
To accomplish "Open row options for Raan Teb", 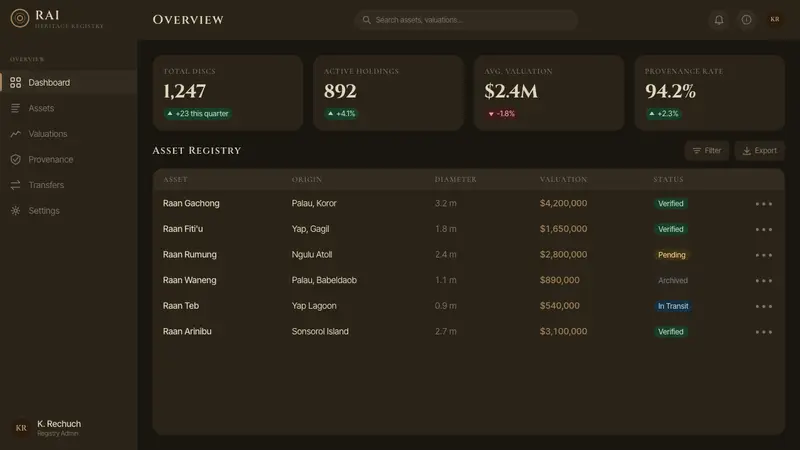I will (763, 306).
